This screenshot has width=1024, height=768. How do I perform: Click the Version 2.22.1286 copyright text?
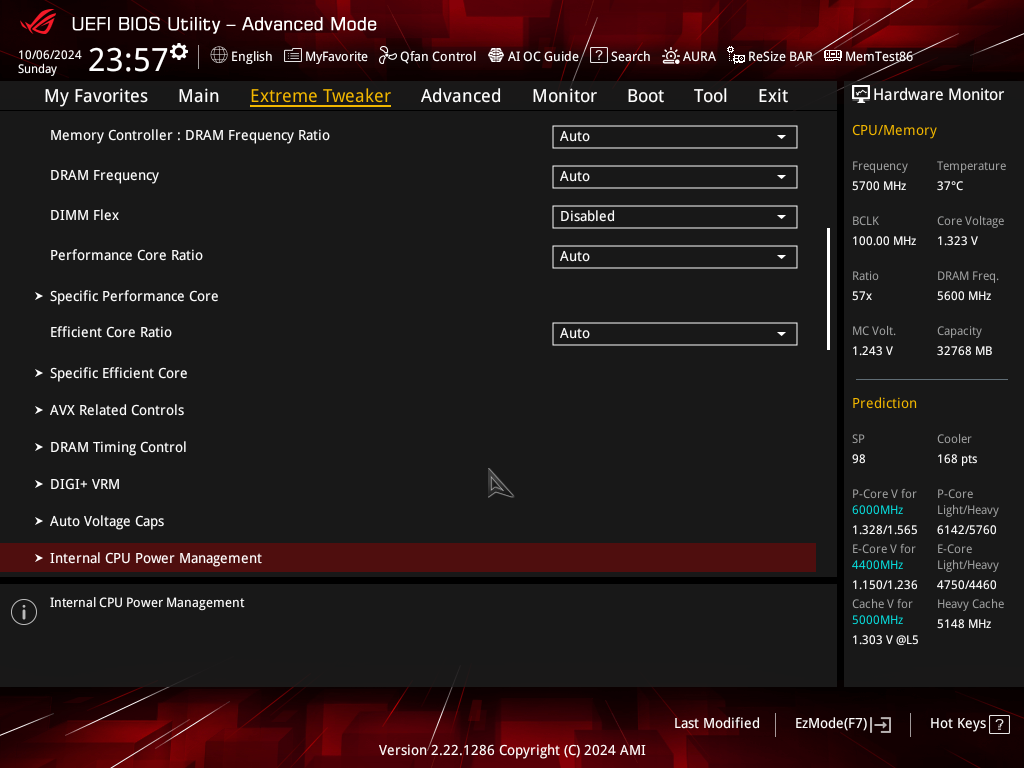pyautogui.click(x=512, y=750)
